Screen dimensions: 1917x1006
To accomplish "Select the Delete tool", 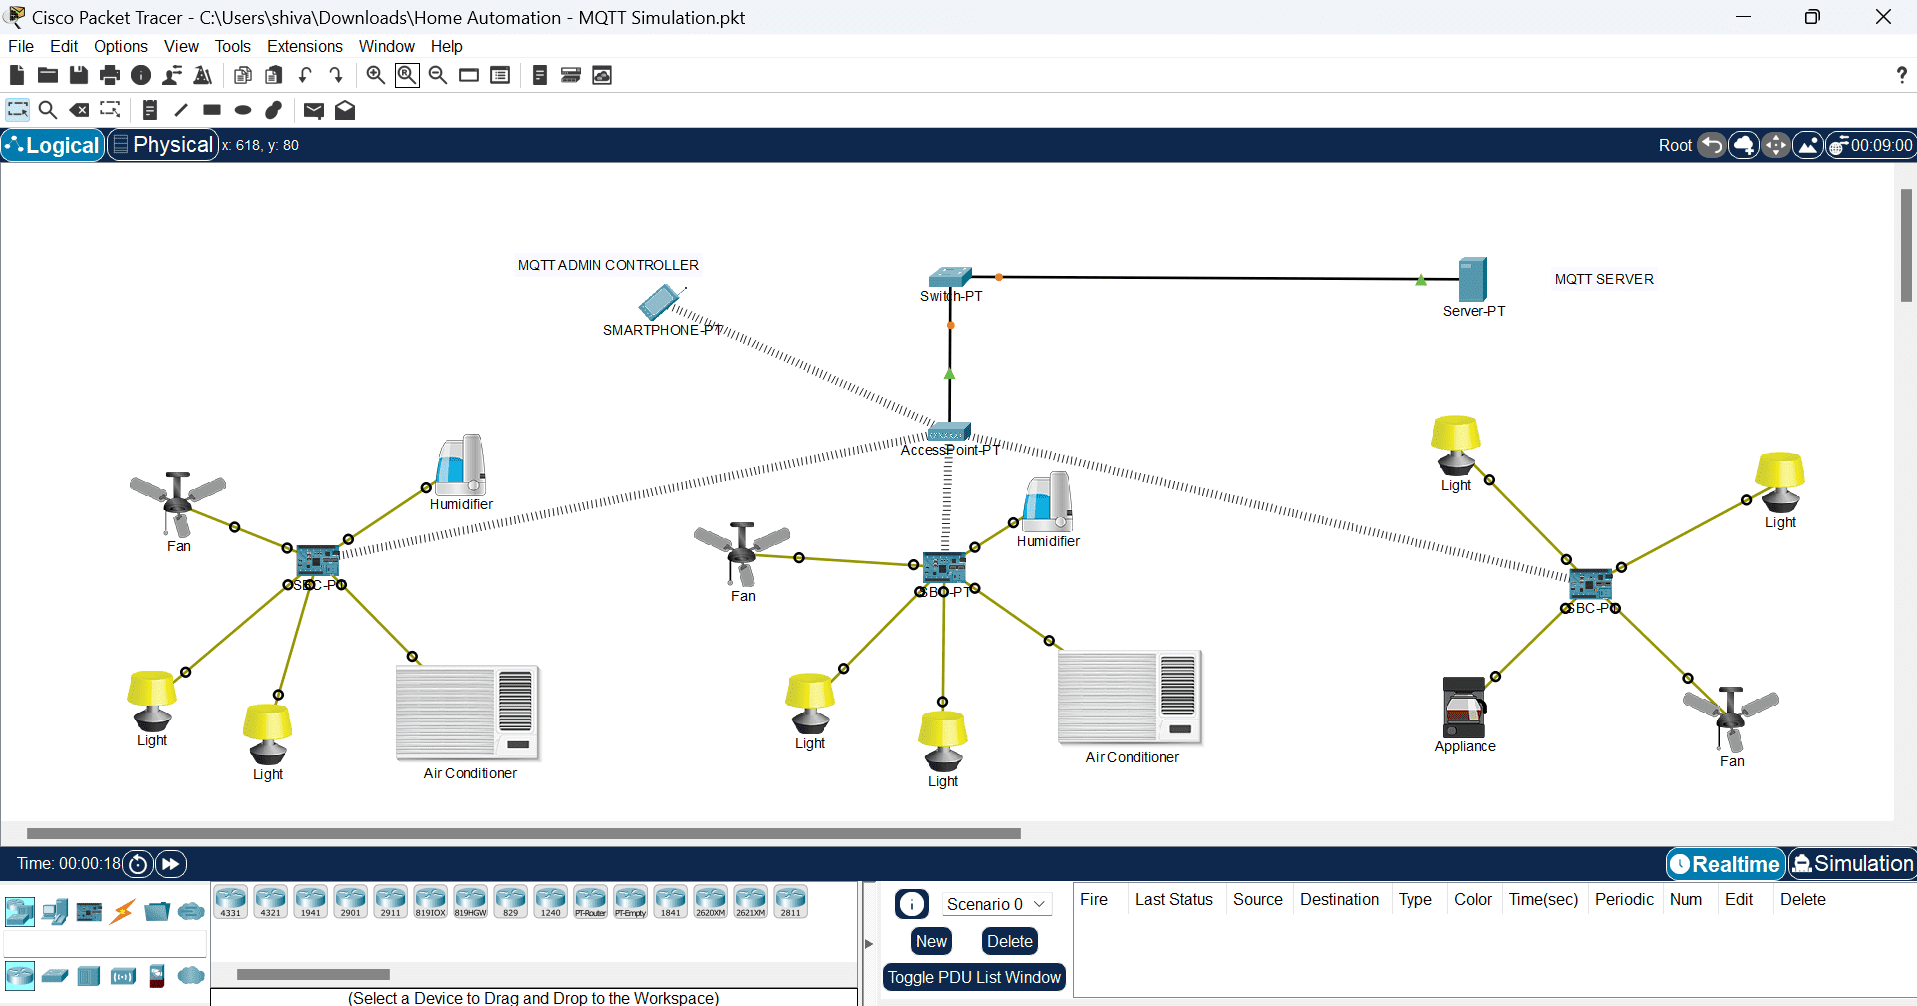I will (x=79, y=110).
